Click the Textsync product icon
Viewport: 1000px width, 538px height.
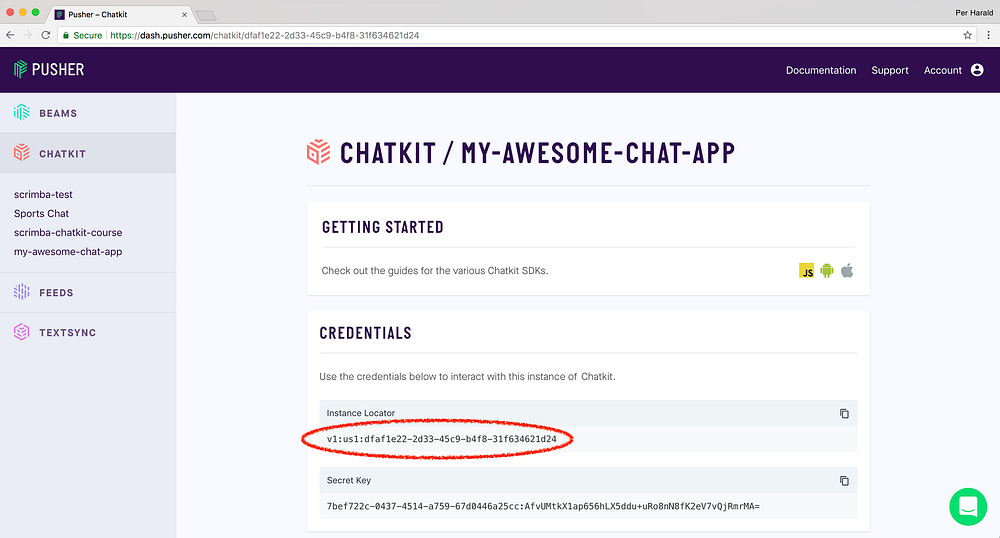click(x=22, y=332)
